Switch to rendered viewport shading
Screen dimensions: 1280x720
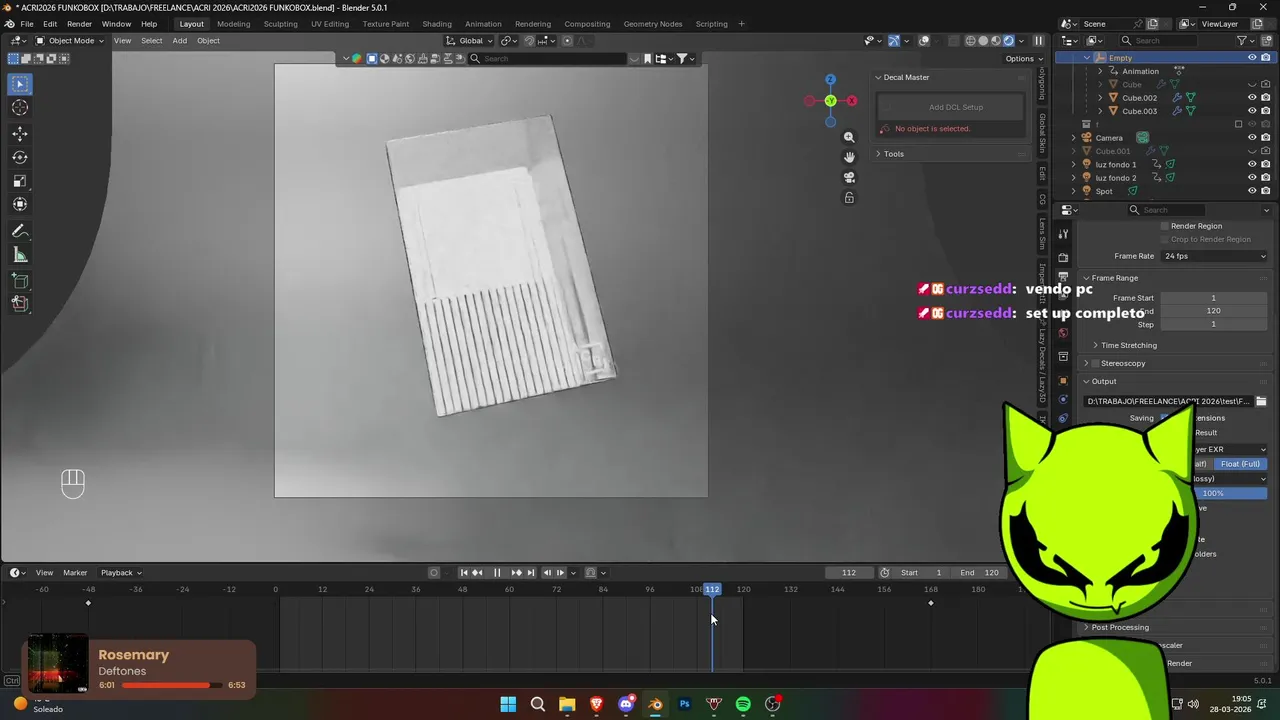click(x=1008, y=41)
